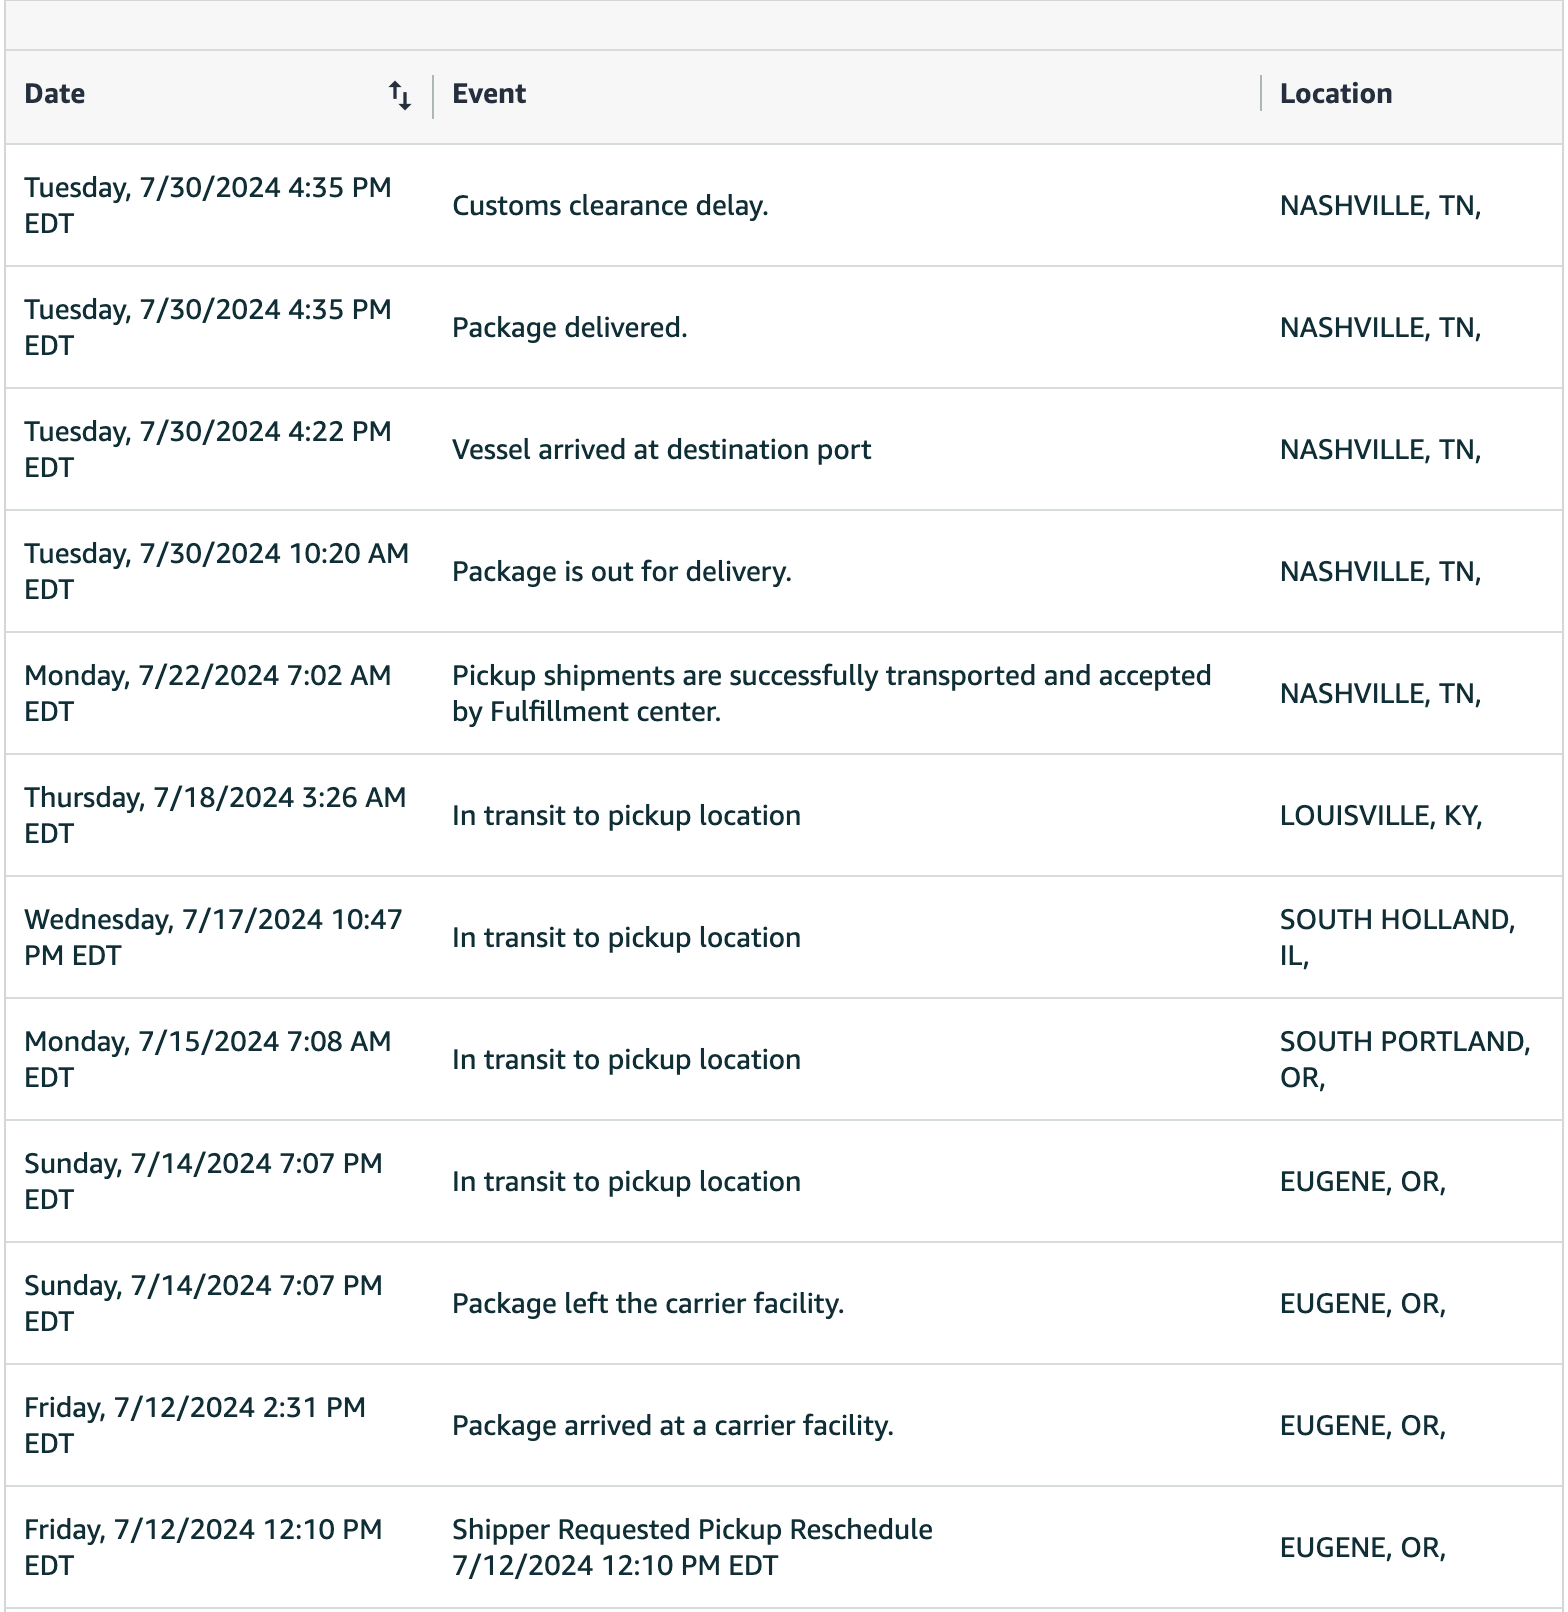This screenshot has width=1568, height=1612.
Task: Click the Fulfillment center accepted event text
Action: [x=831, y=694]
